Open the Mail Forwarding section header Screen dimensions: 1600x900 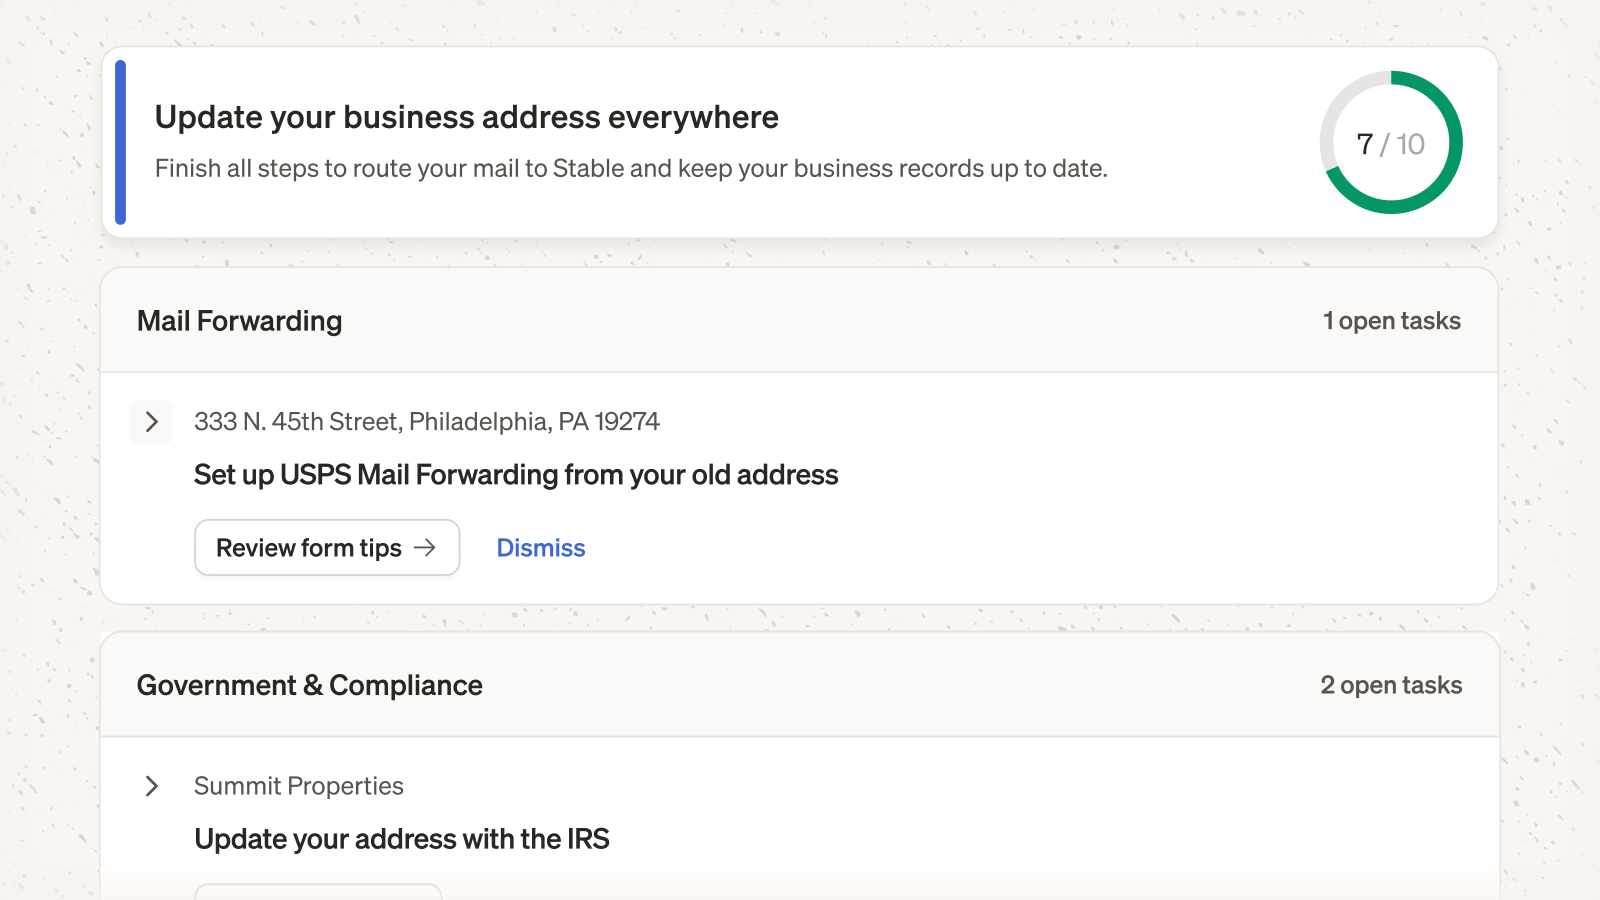(799, 321)
